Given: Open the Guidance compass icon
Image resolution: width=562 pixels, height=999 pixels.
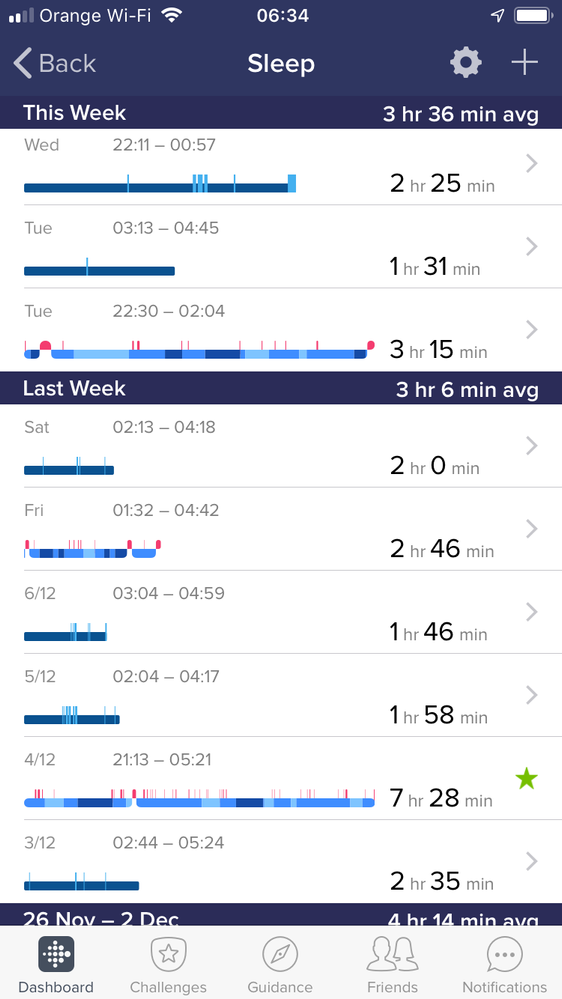Looking at the screenshot, I should [280, 954].
